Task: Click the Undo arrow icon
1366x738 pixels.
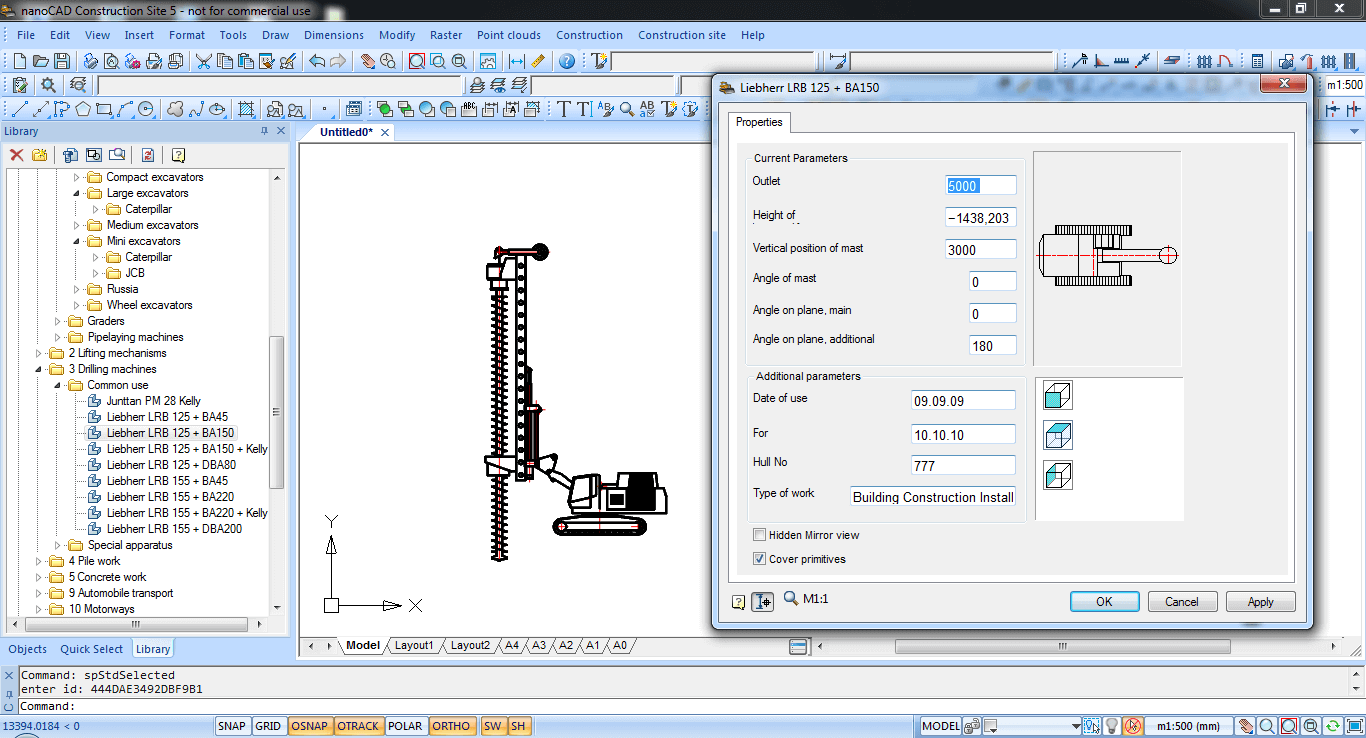Action: (316, 61)
